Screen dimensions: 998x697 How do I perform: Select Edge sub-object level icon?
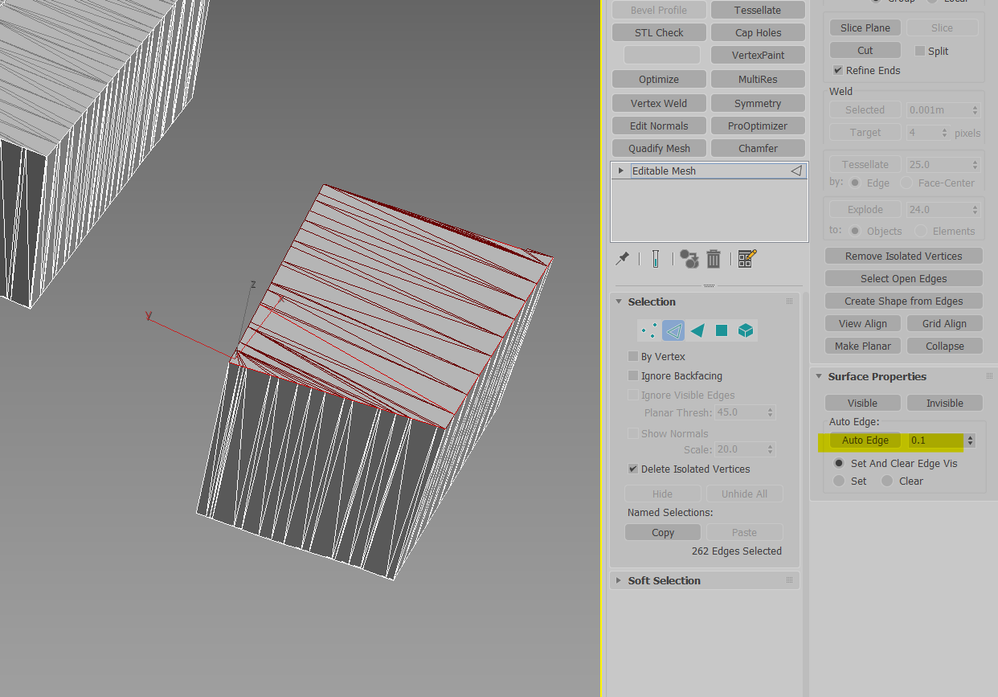click(673, 330)
